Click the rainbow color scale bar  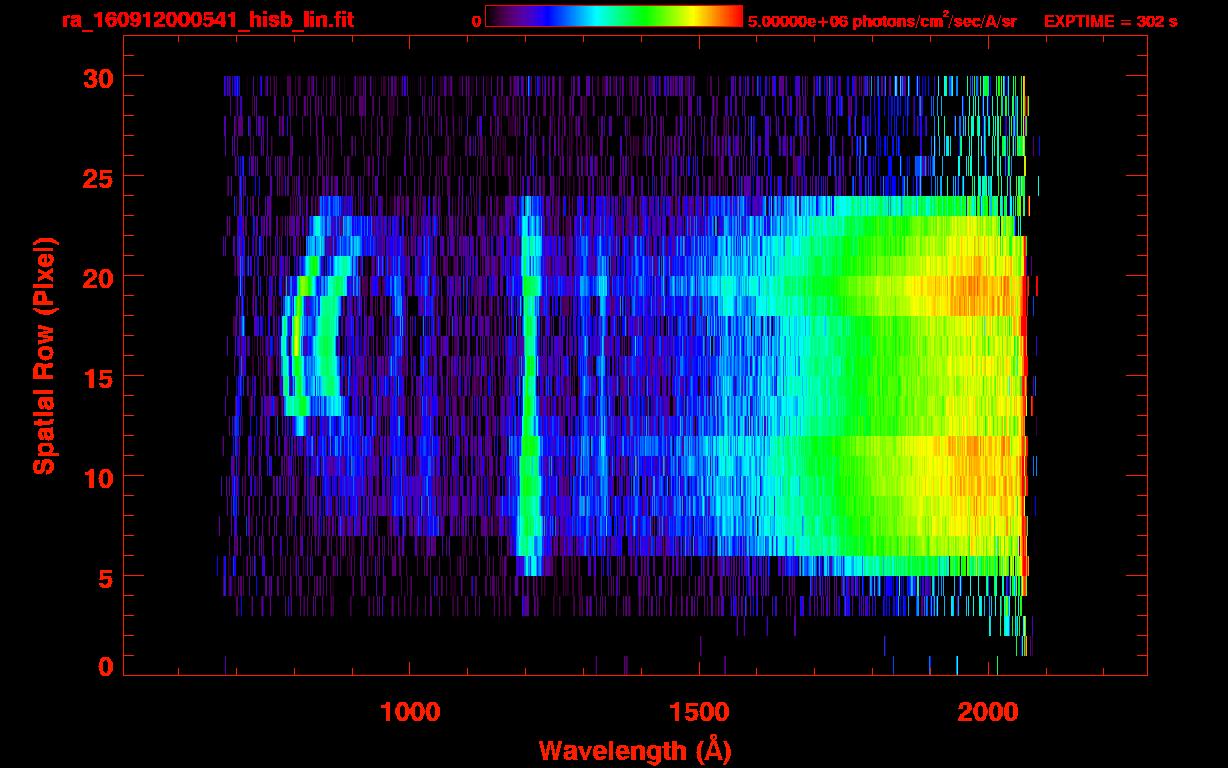(x=614, y=16)
